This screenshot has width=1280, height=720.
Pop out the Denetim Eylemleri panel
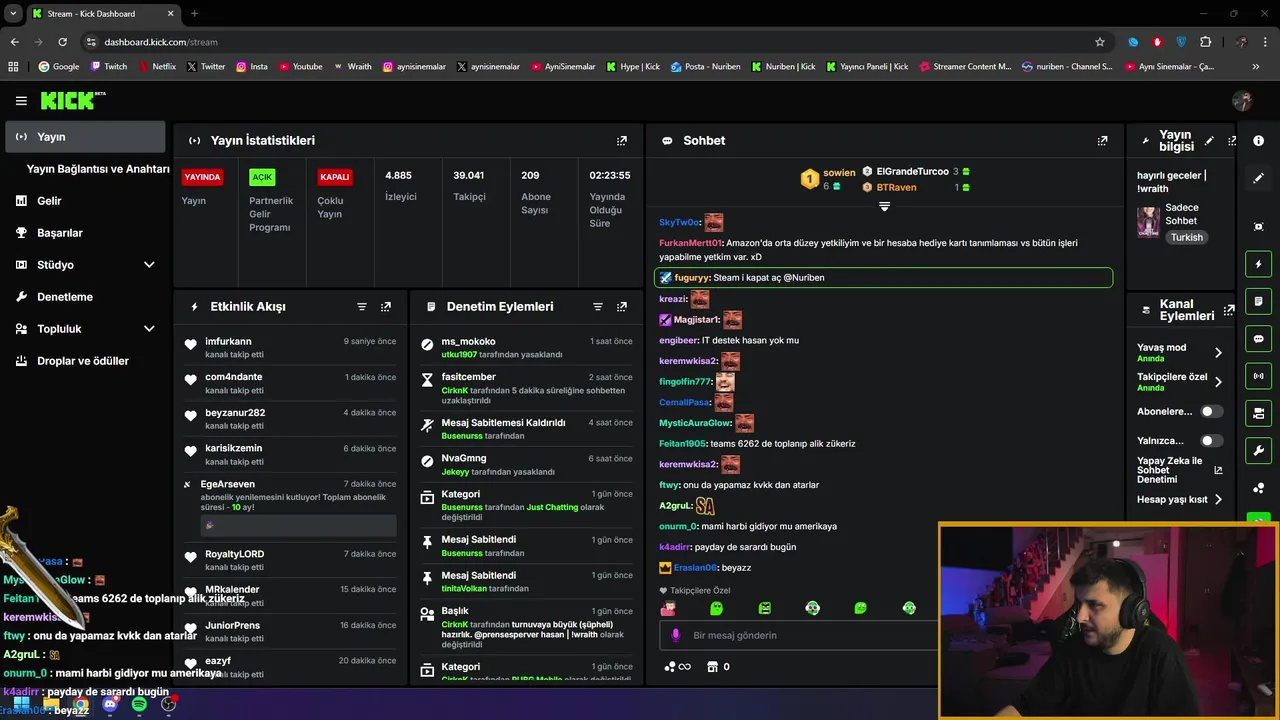622,307
